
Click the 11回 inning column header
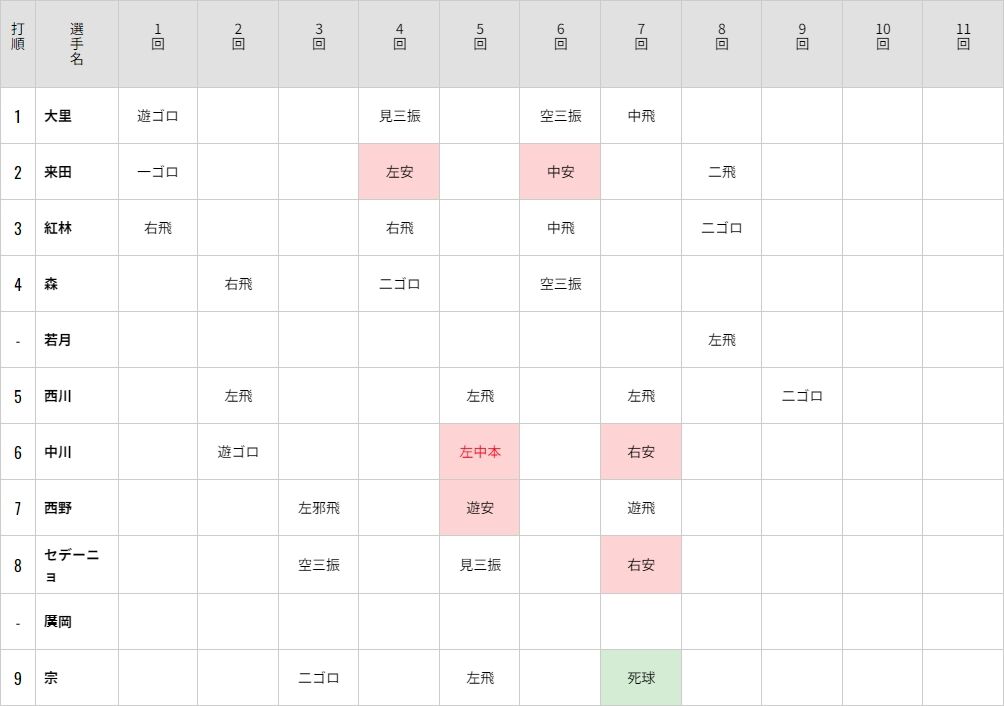(x=963, y=37)
